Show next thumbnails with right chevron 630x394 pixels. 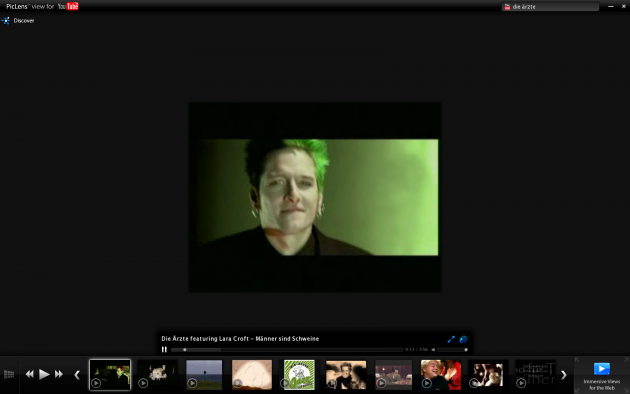point(563,375)
